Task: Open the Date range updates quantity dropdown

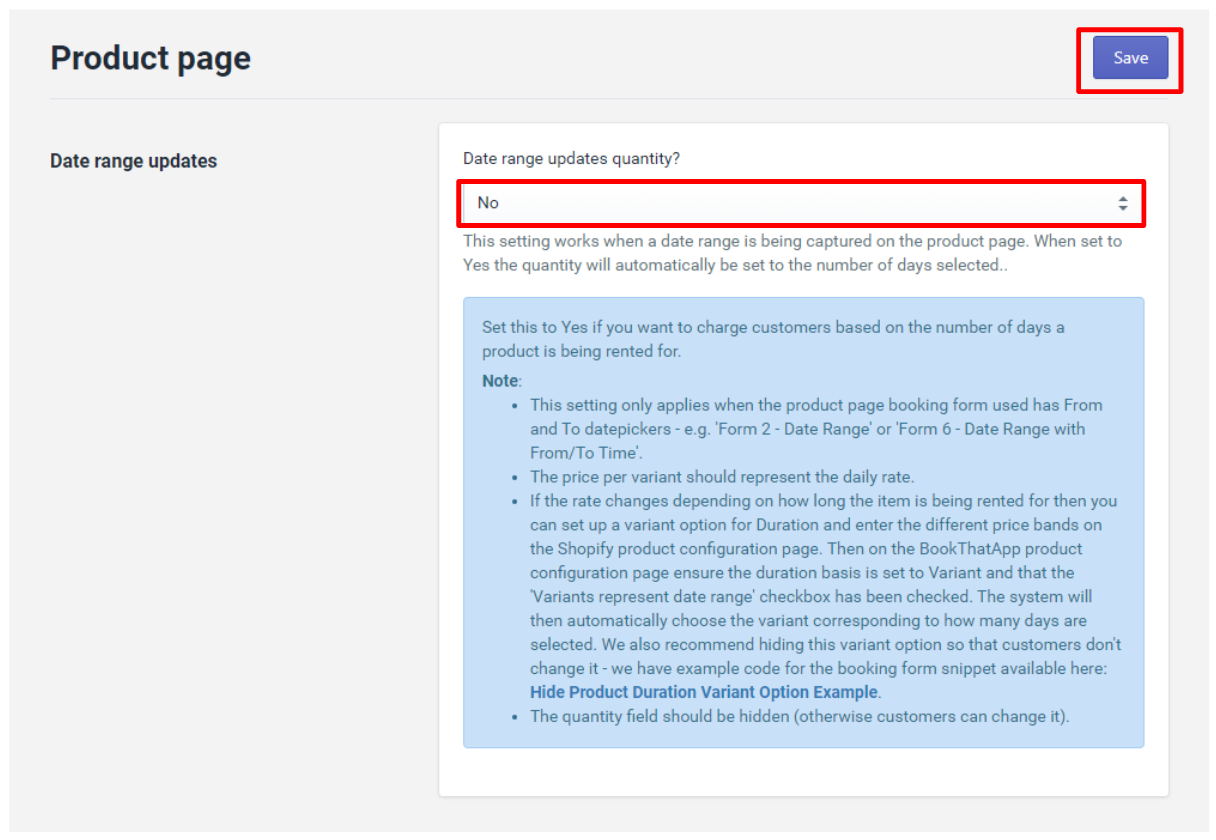Action: tap(800, 203)
